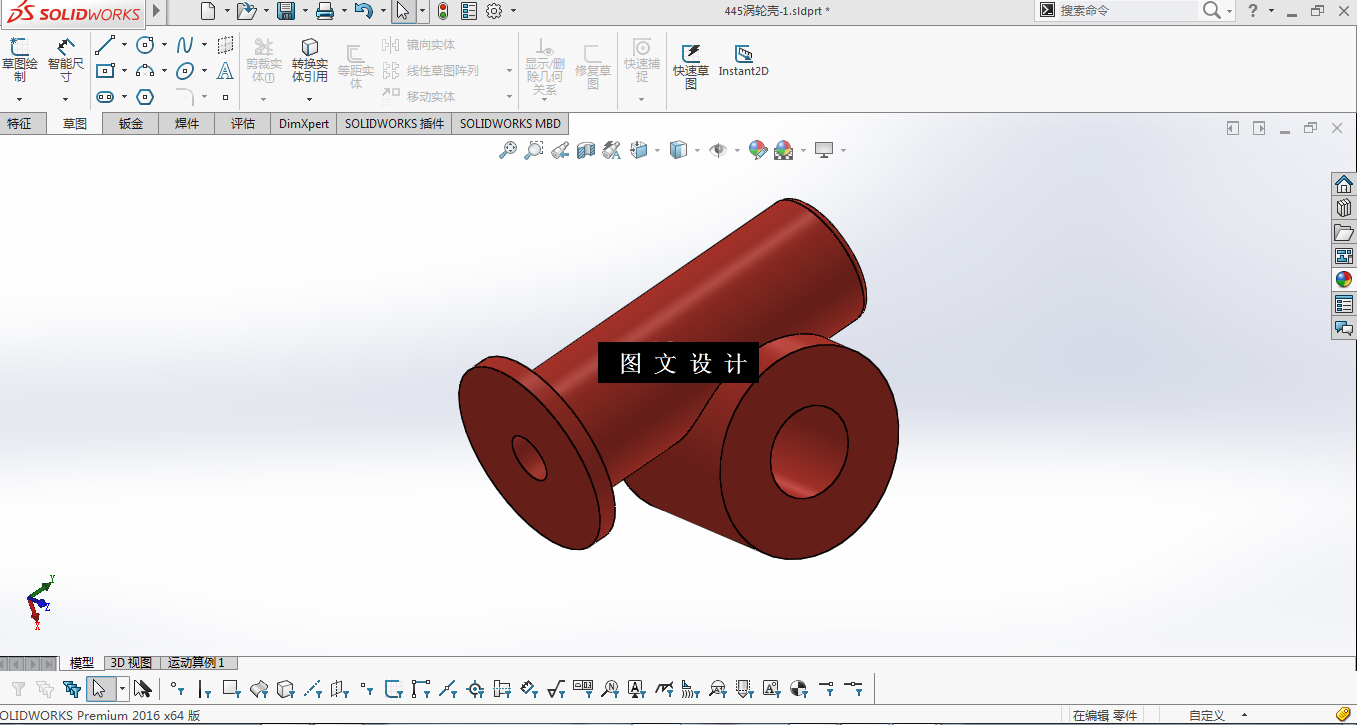Toggle Instant2D mode
This screenshot has height=725, width=1357.
pos(743,61)
